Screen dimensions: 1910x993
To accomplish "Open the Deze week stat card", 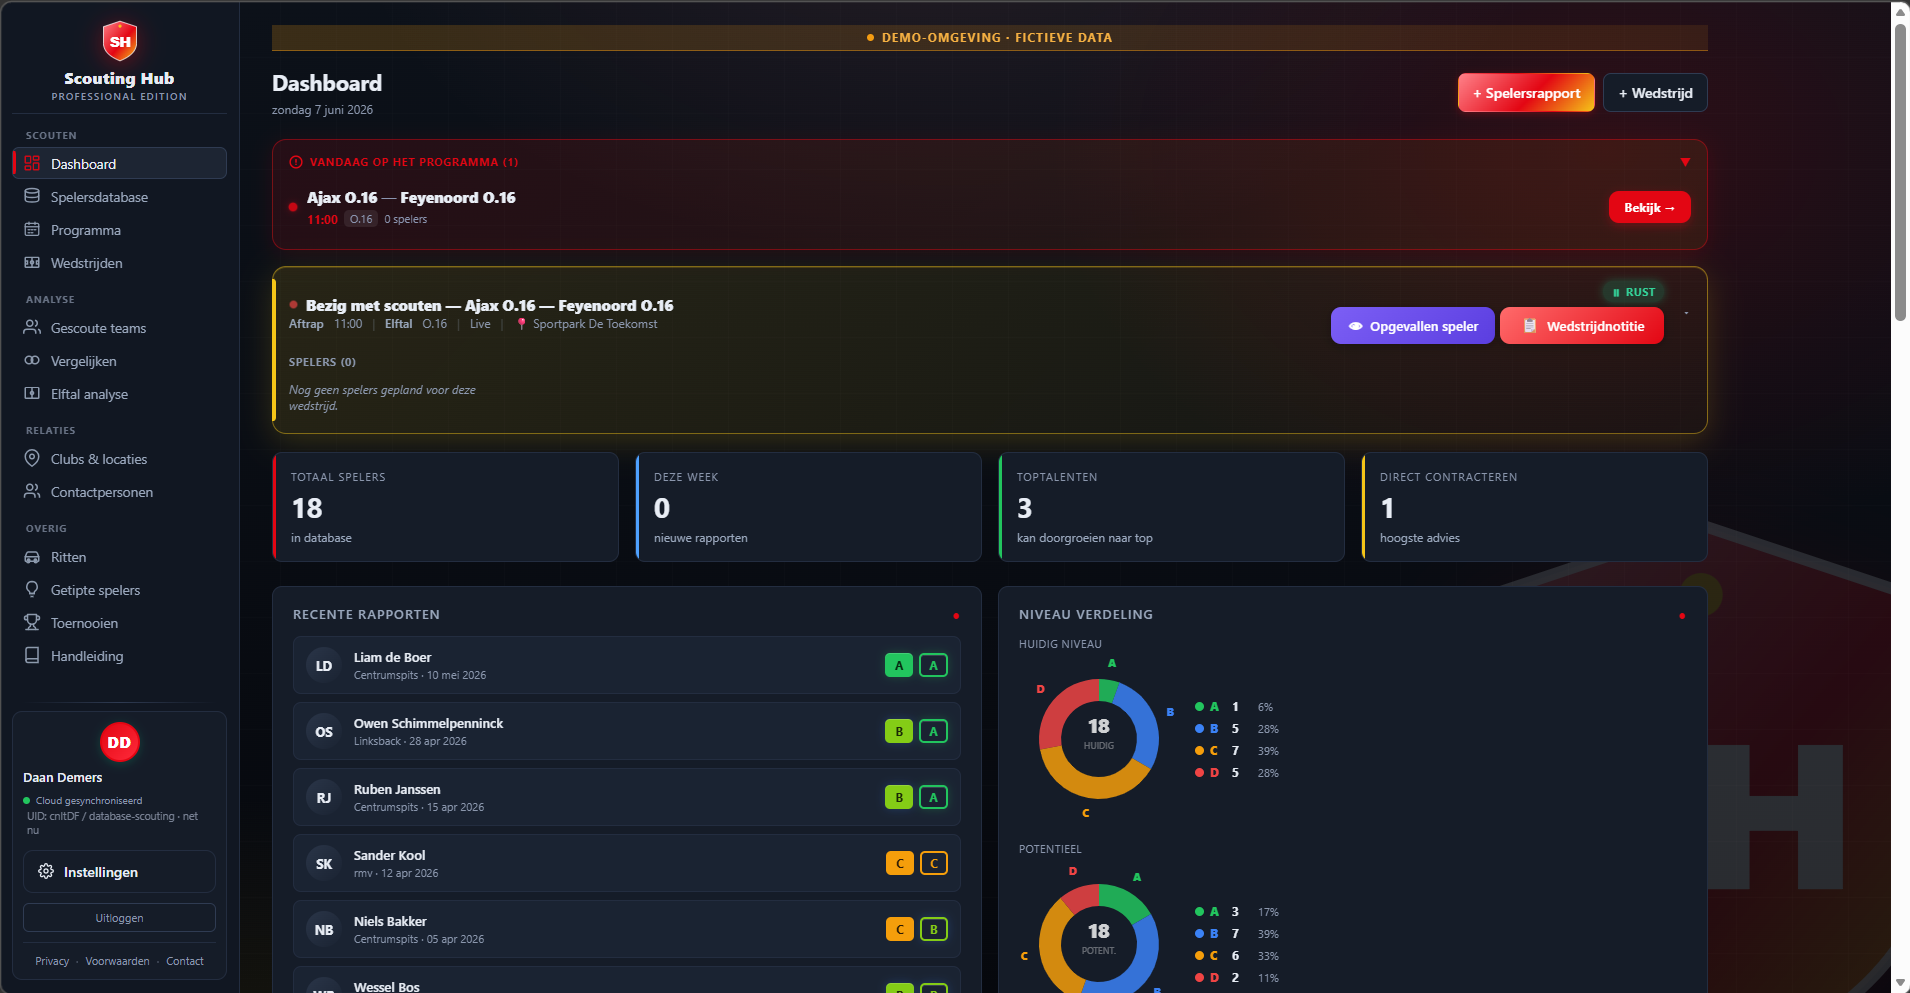I will pos(808,507).
